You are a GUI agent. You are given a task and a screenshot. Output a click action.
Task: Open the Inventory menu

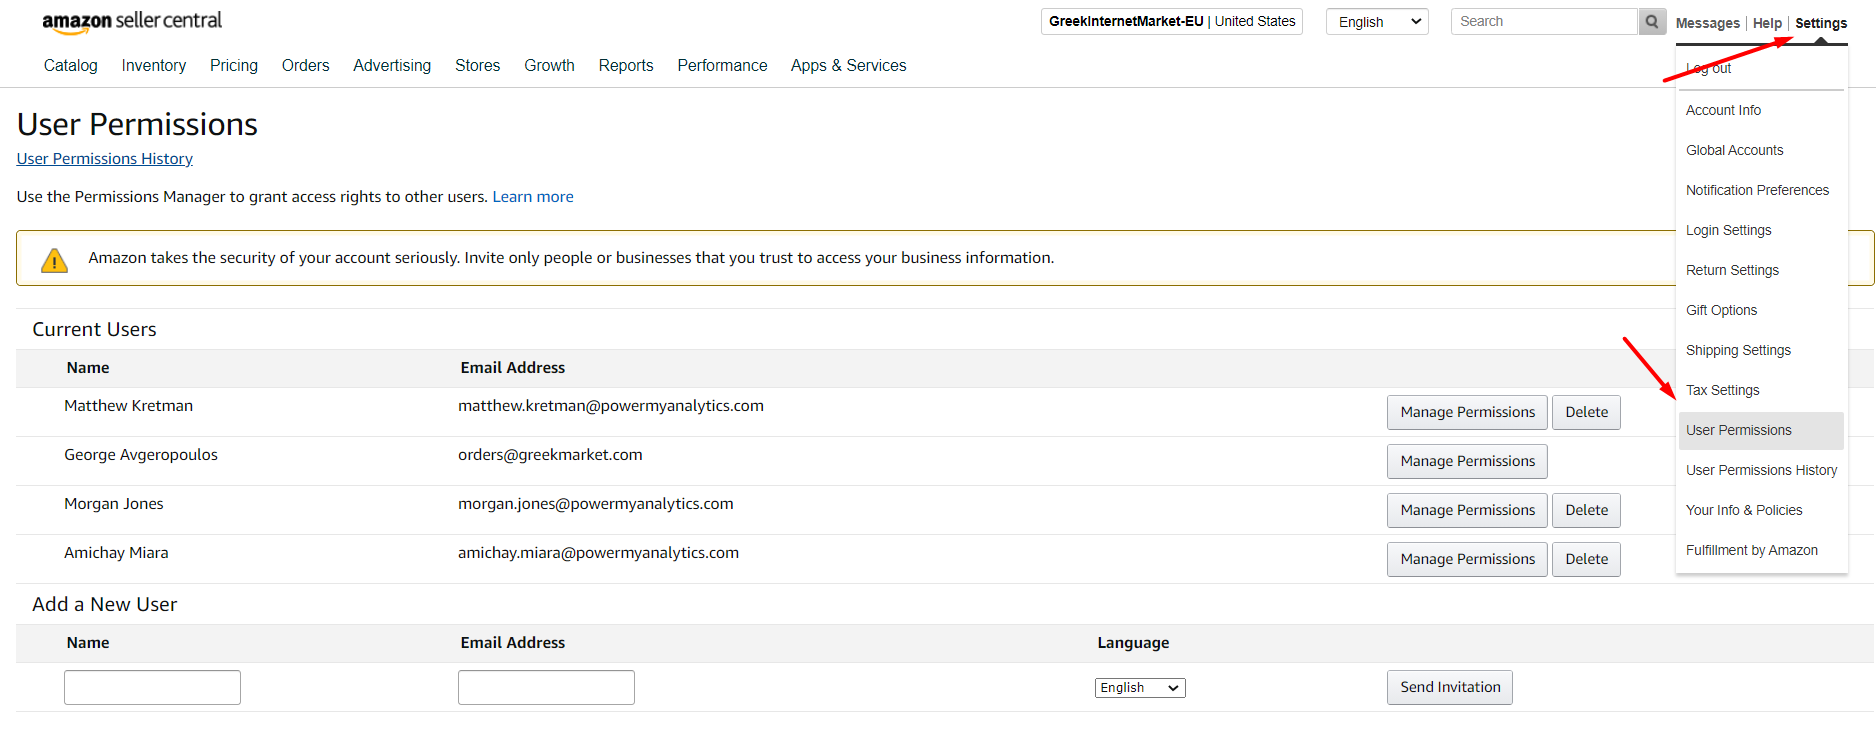click(x=154, y=65)
